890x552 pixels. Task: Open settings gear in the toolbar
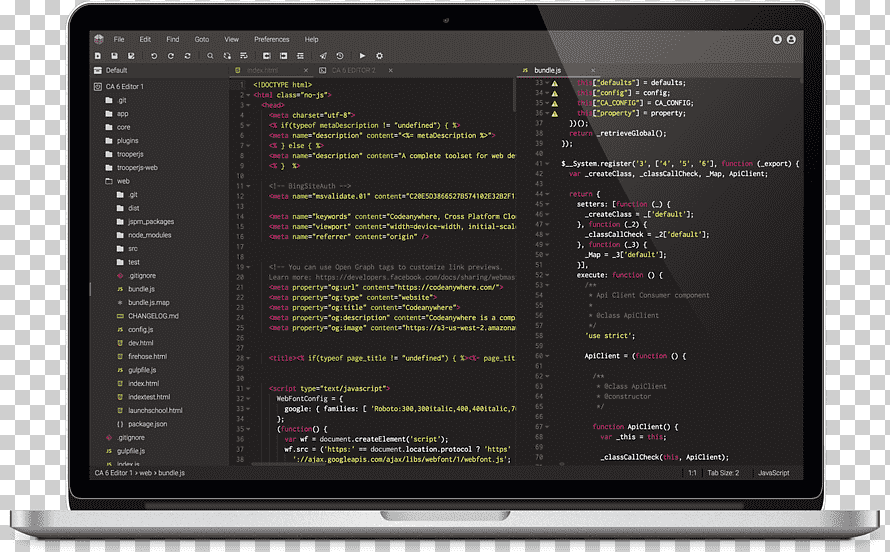point(379,56)
